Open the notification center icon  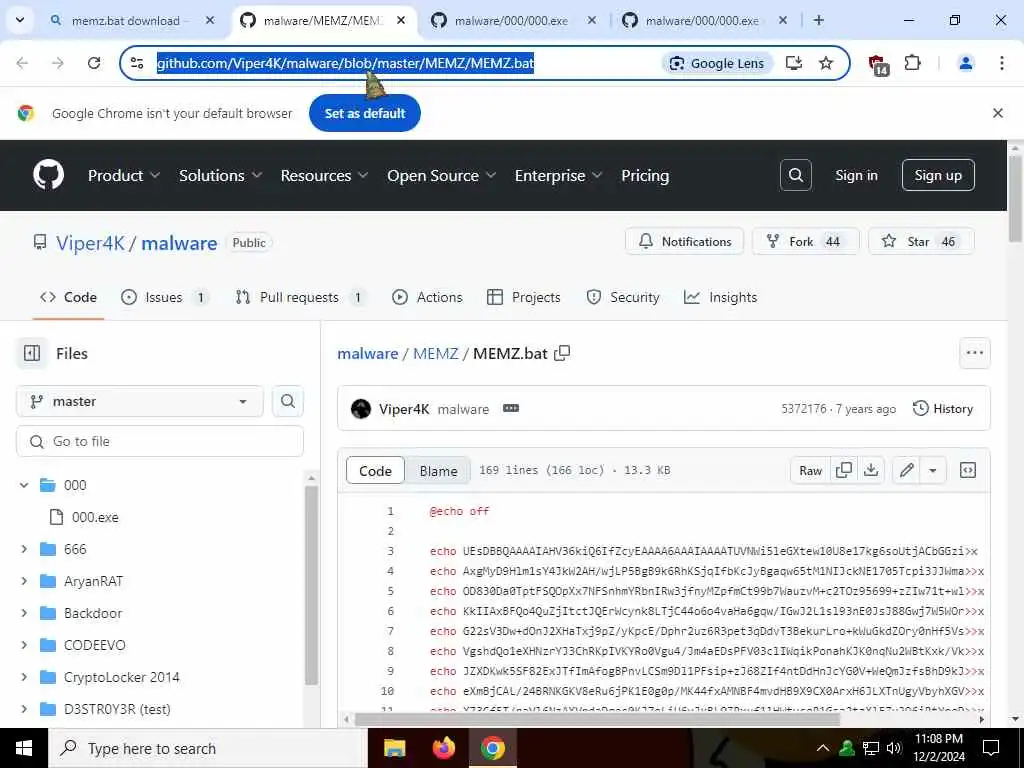coord(991,748)
